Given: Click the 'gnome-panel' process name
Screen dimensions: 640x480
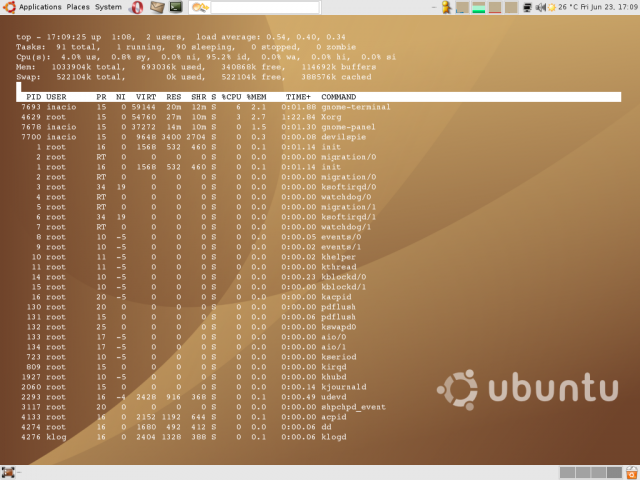Looking at the screenshot, I should point(348,127).
